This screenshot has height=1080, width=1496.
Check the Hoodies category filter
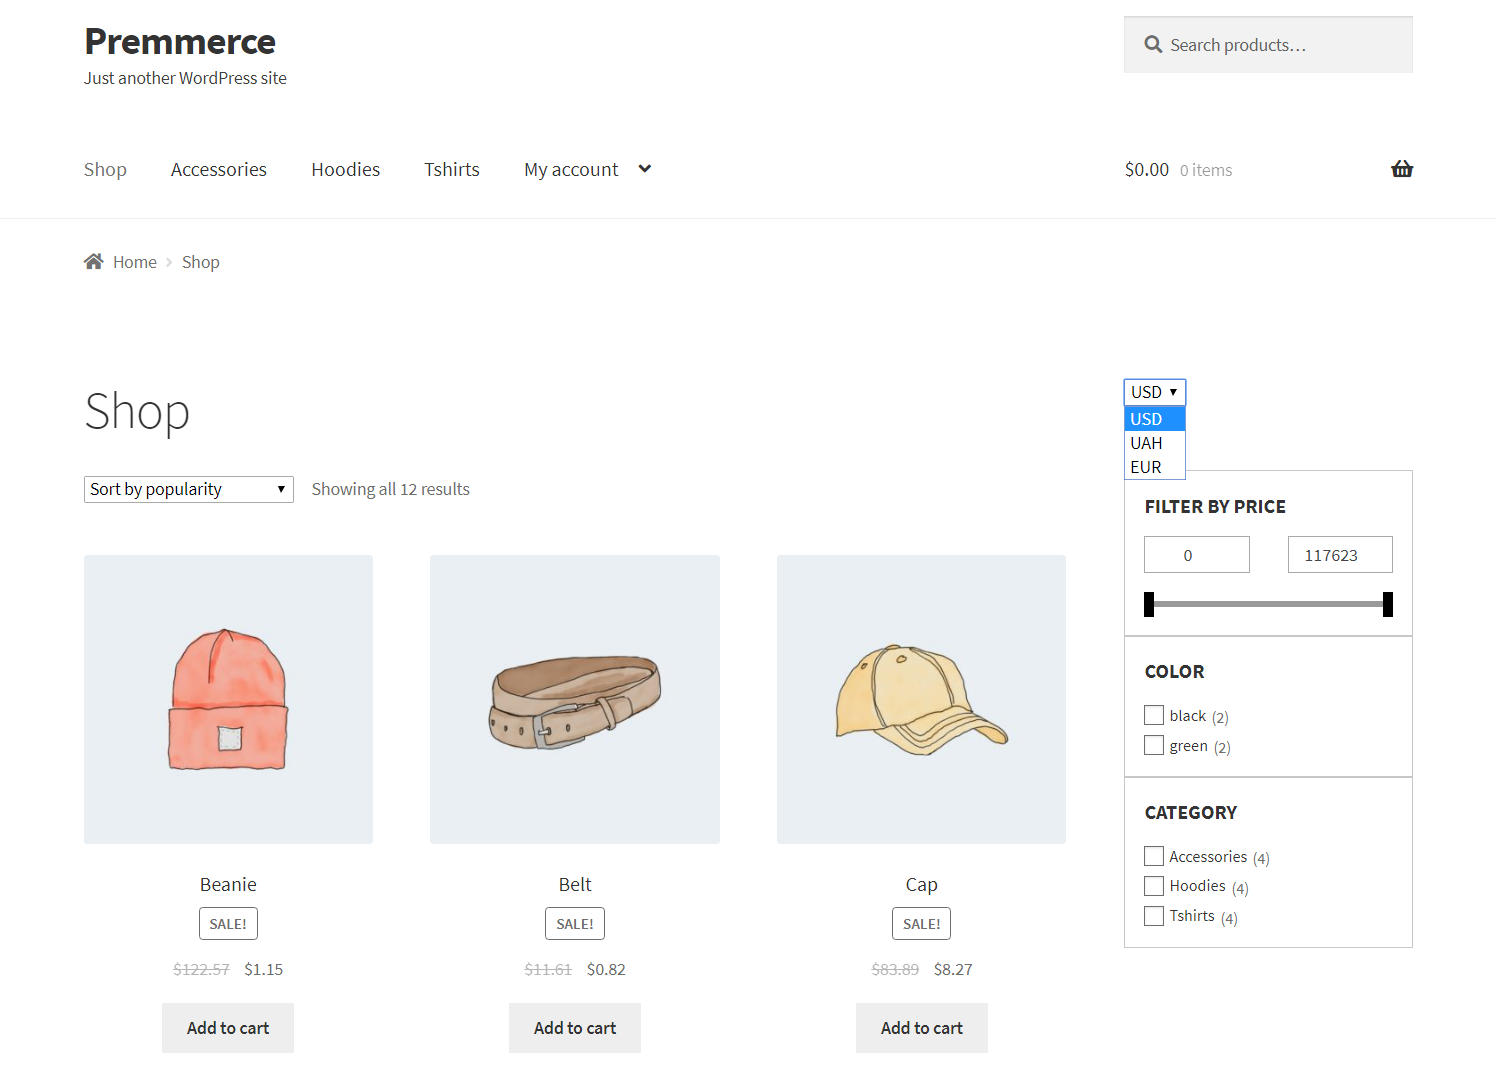click(1154, 886)
